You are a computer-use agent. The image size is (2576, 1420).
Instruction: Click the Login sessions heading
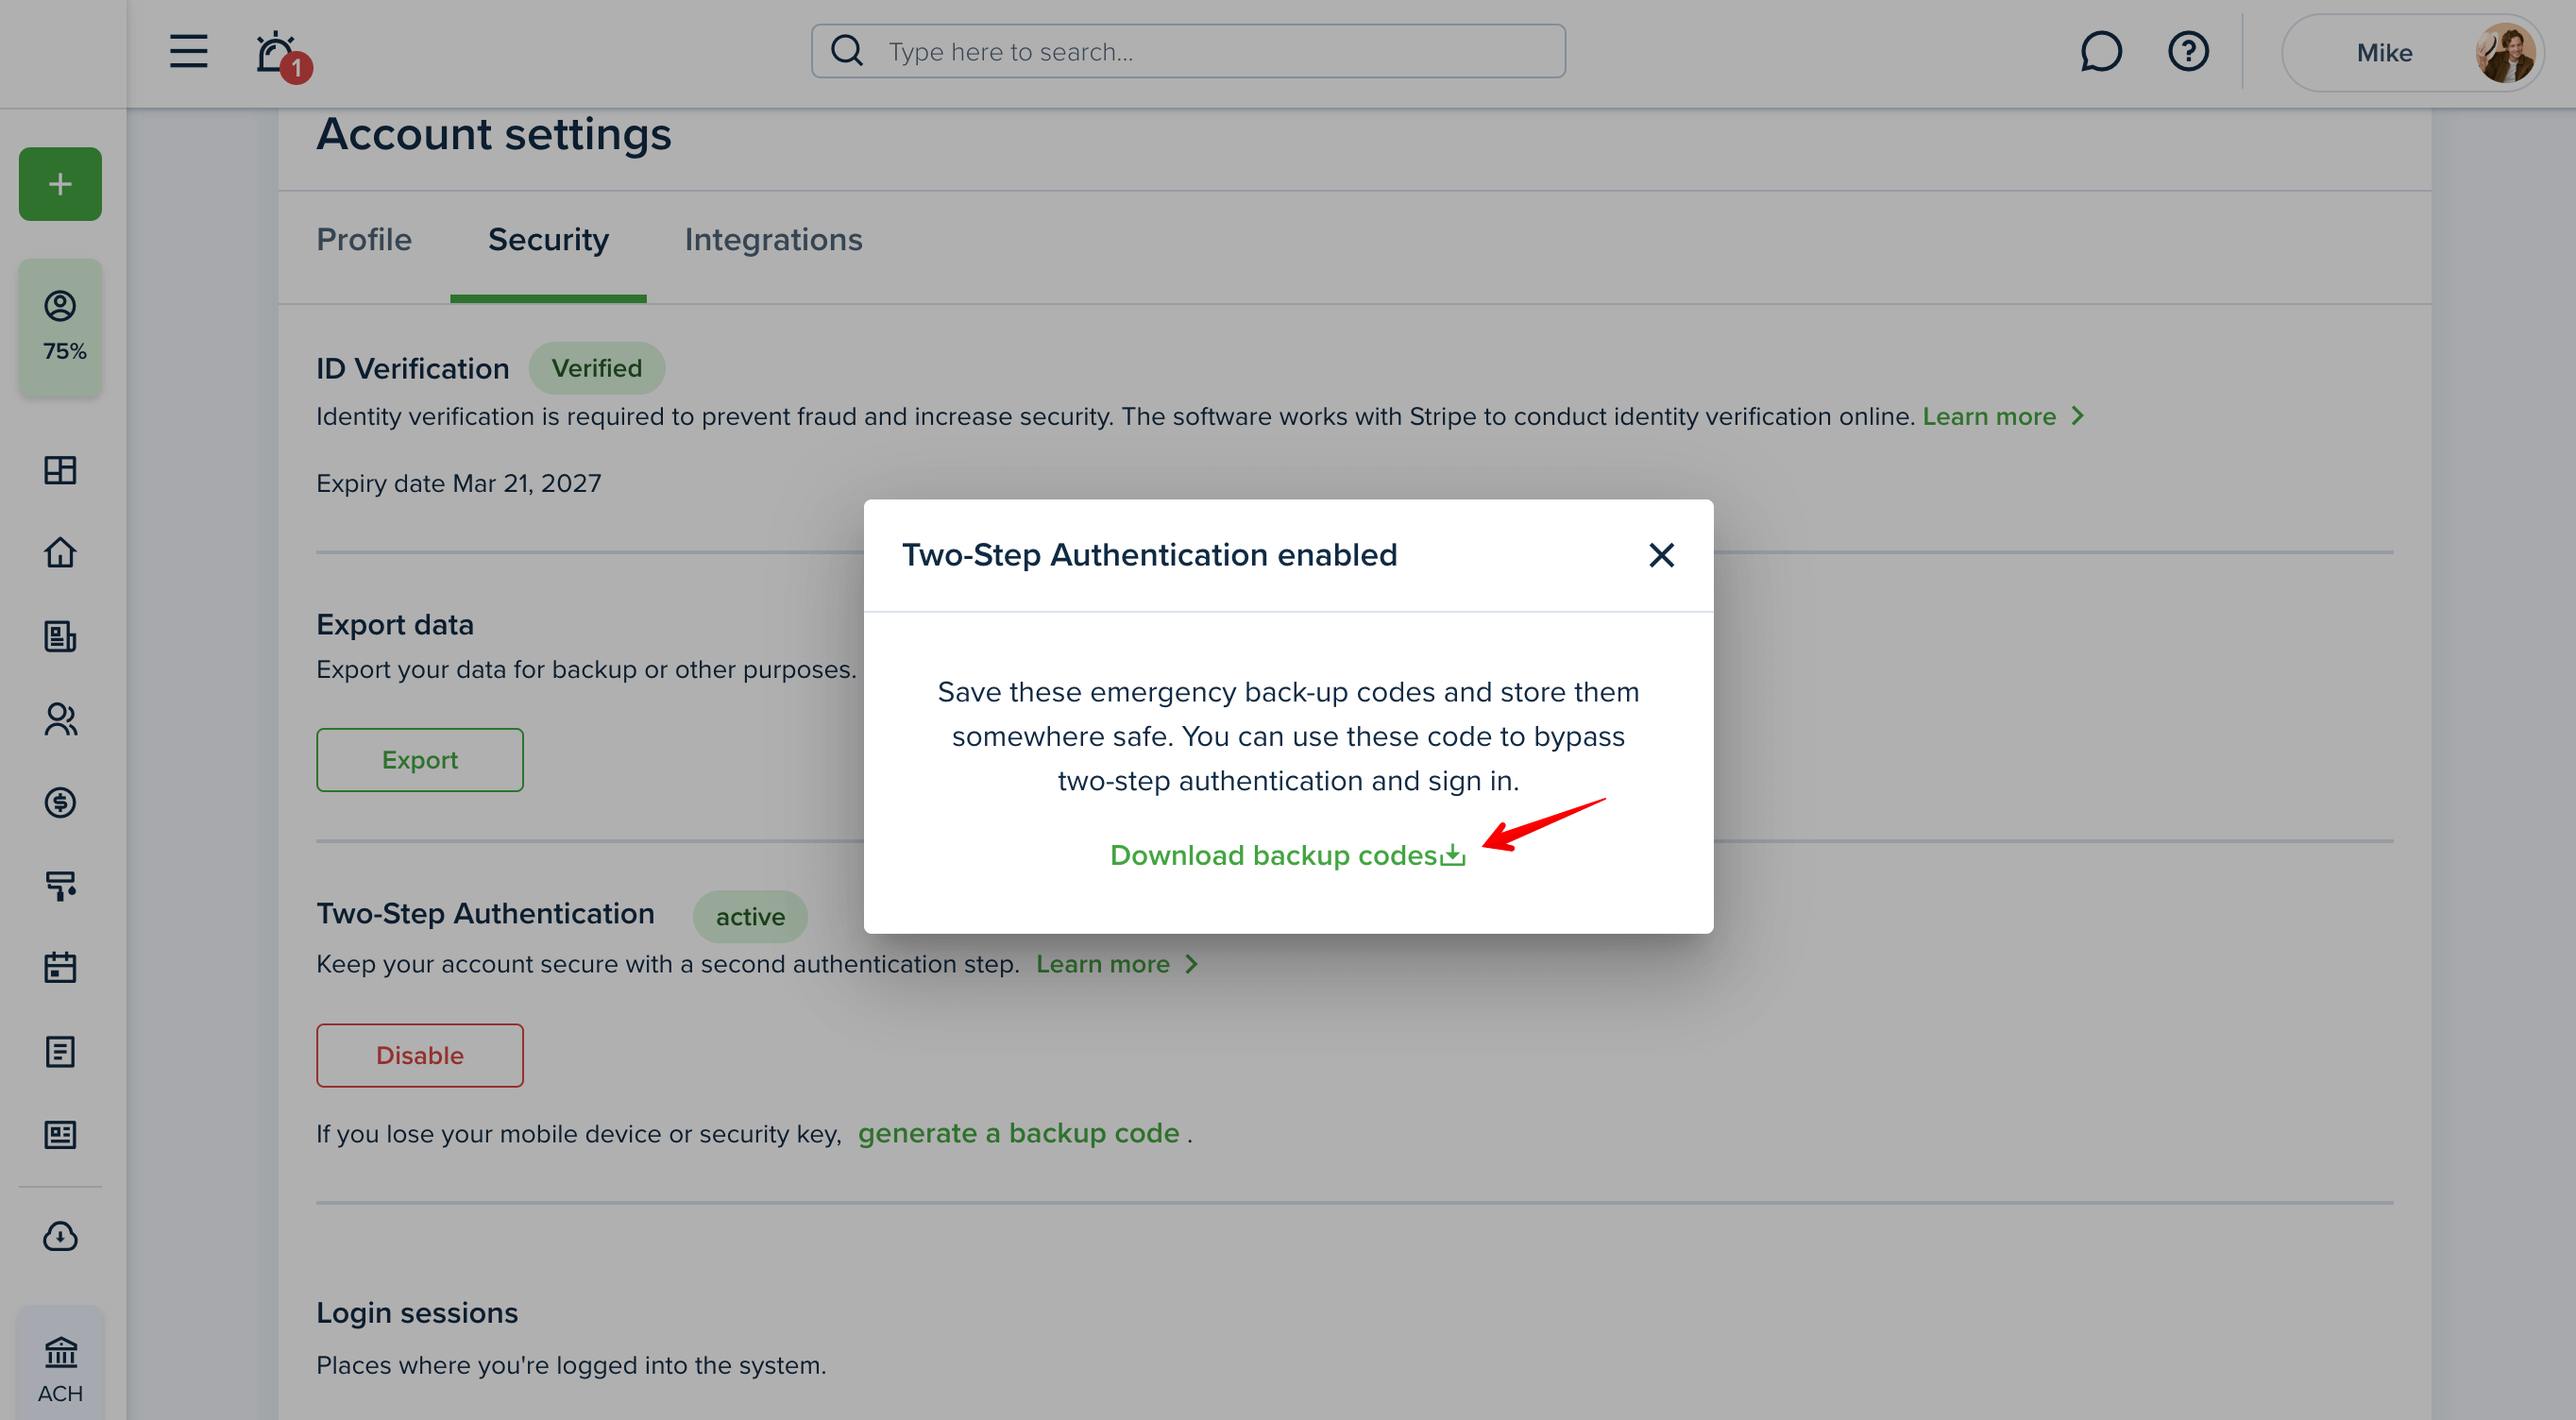(417, 1312)
